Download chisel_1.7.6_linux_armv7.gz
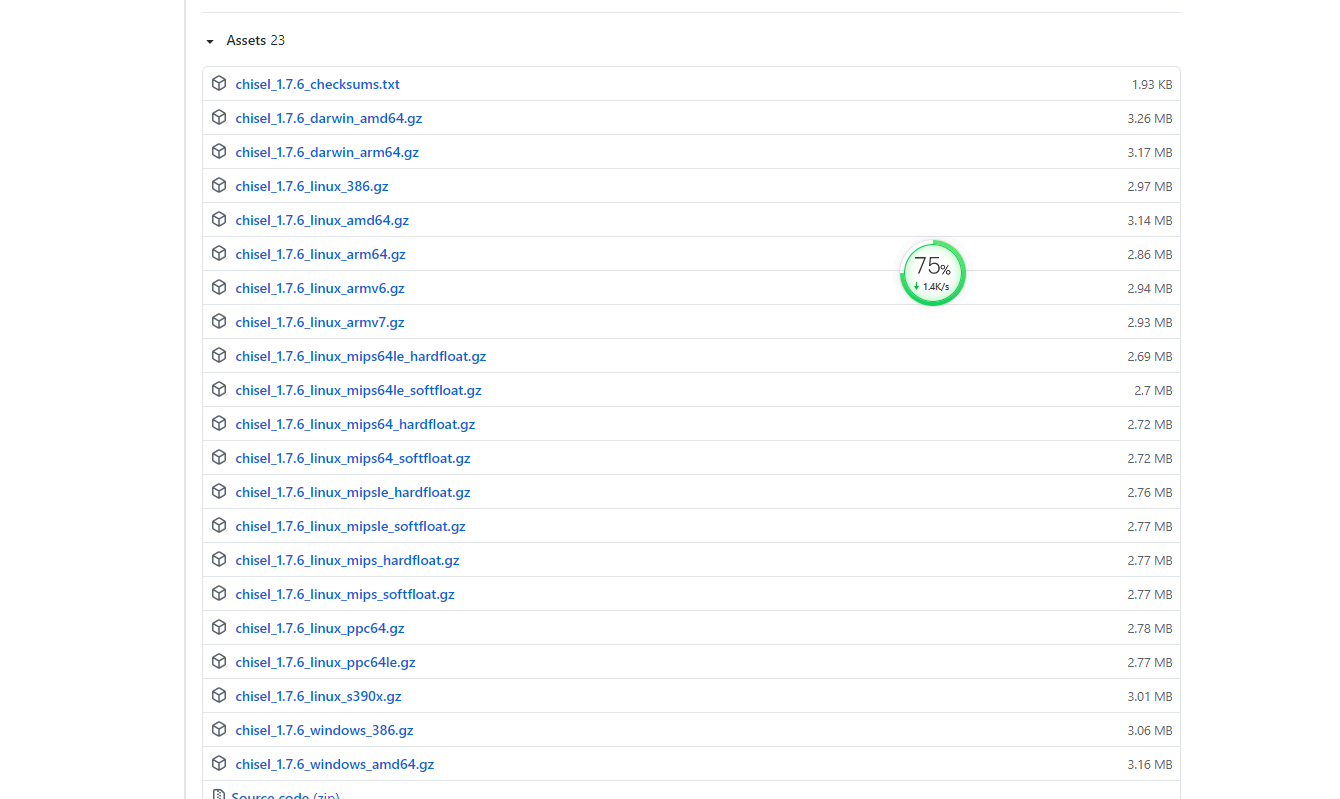 click(320, 323)
